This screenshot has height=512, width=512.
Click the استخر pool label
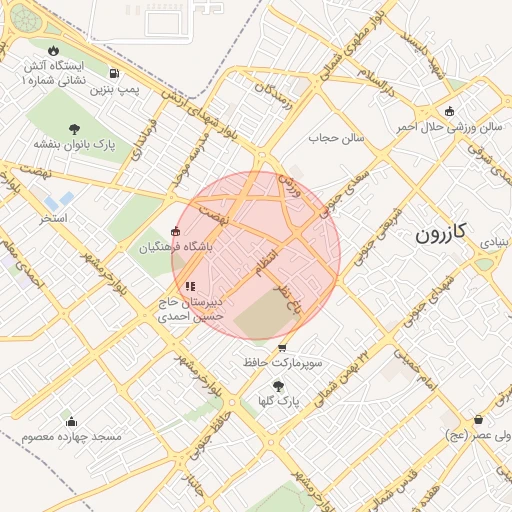[54, 218]
